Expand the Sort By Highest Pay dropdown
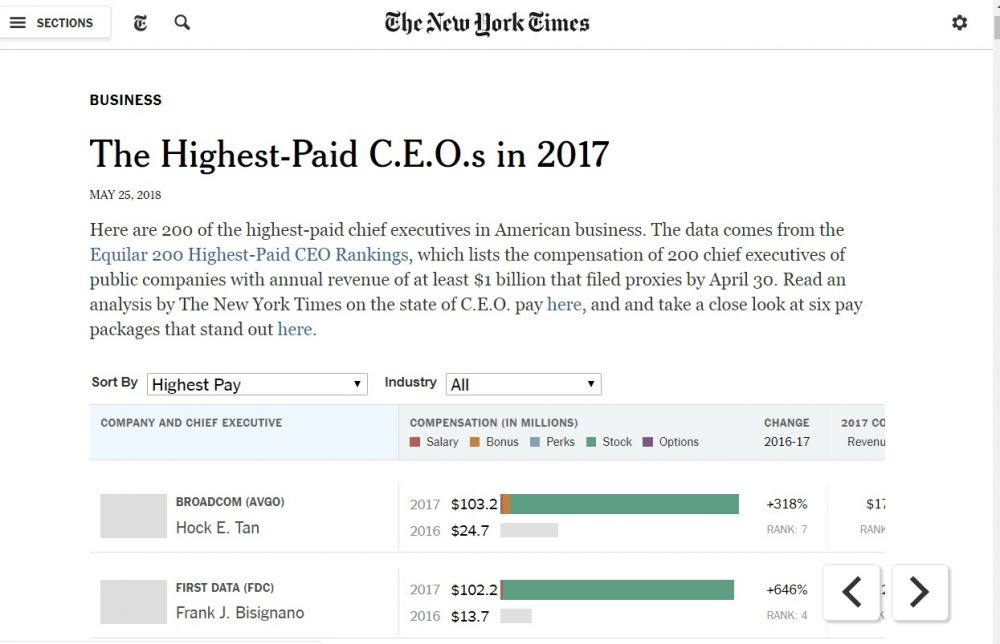This screenshot has width=1000, height=644. point(257,384)
